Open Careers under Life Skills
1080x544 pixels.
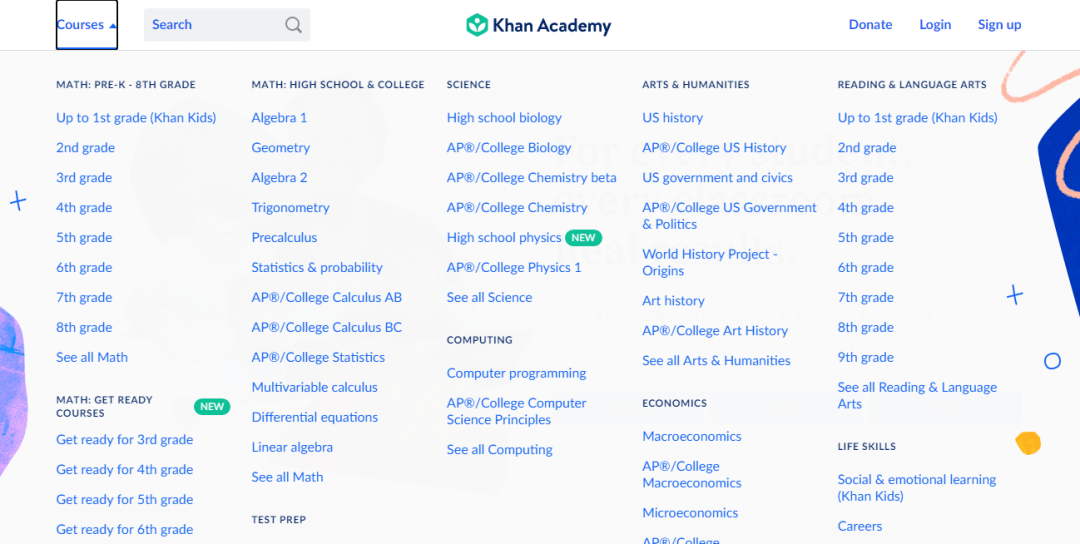[860, 526]
